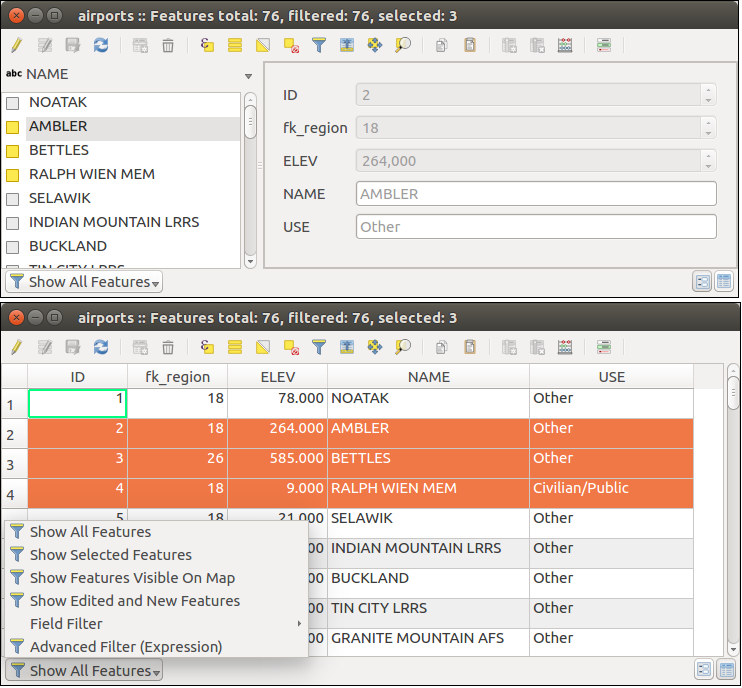Choose Show Selected Features from filter menu
742x688 pixels.
(x=110, y=555)
